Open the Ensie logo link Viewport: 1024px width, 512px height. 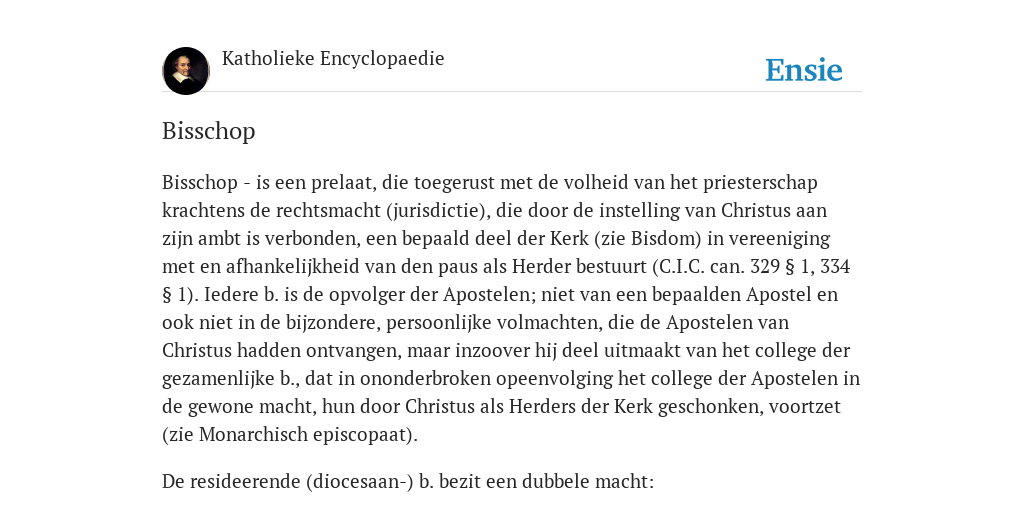point(804,70)
